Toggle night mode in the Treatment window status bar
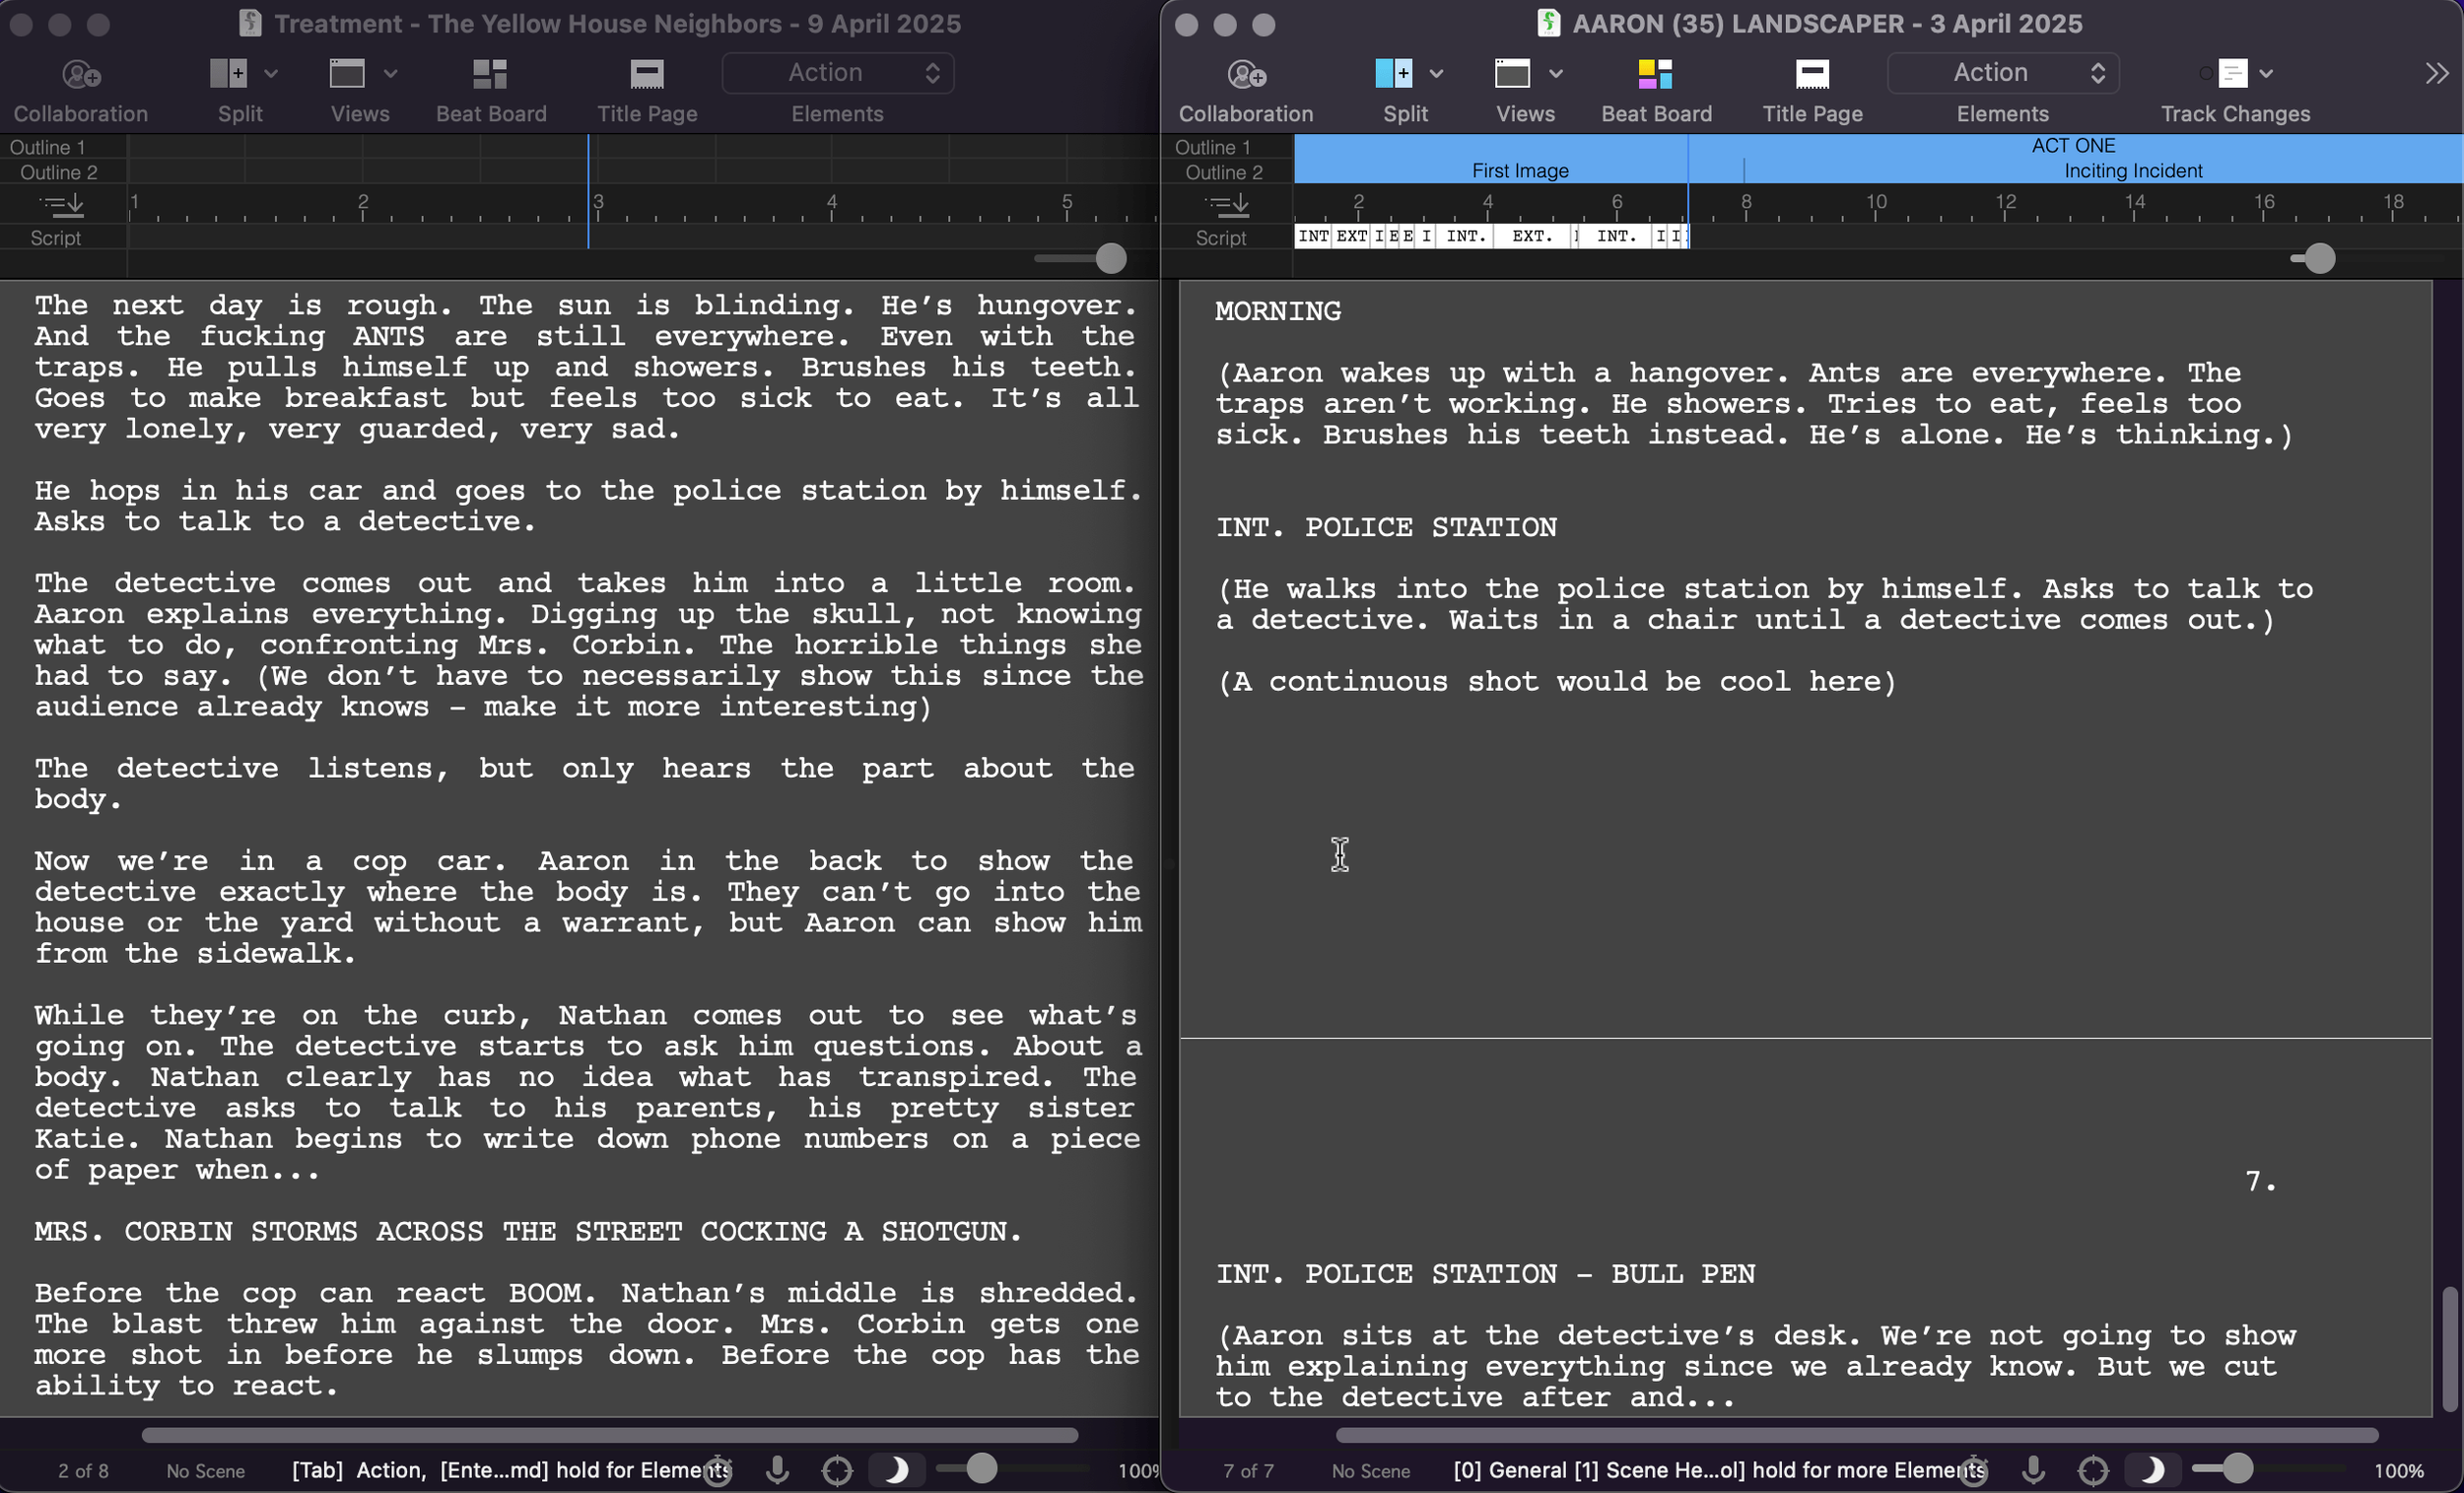 click(x=895, y=1469)
